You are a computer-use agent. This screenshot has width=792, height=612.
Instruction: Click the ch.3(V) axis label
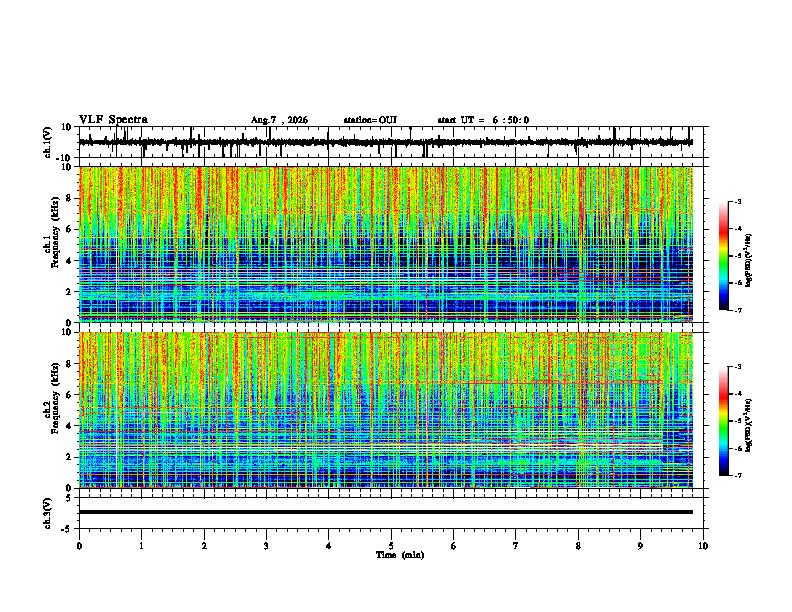(x=48, y=513)
